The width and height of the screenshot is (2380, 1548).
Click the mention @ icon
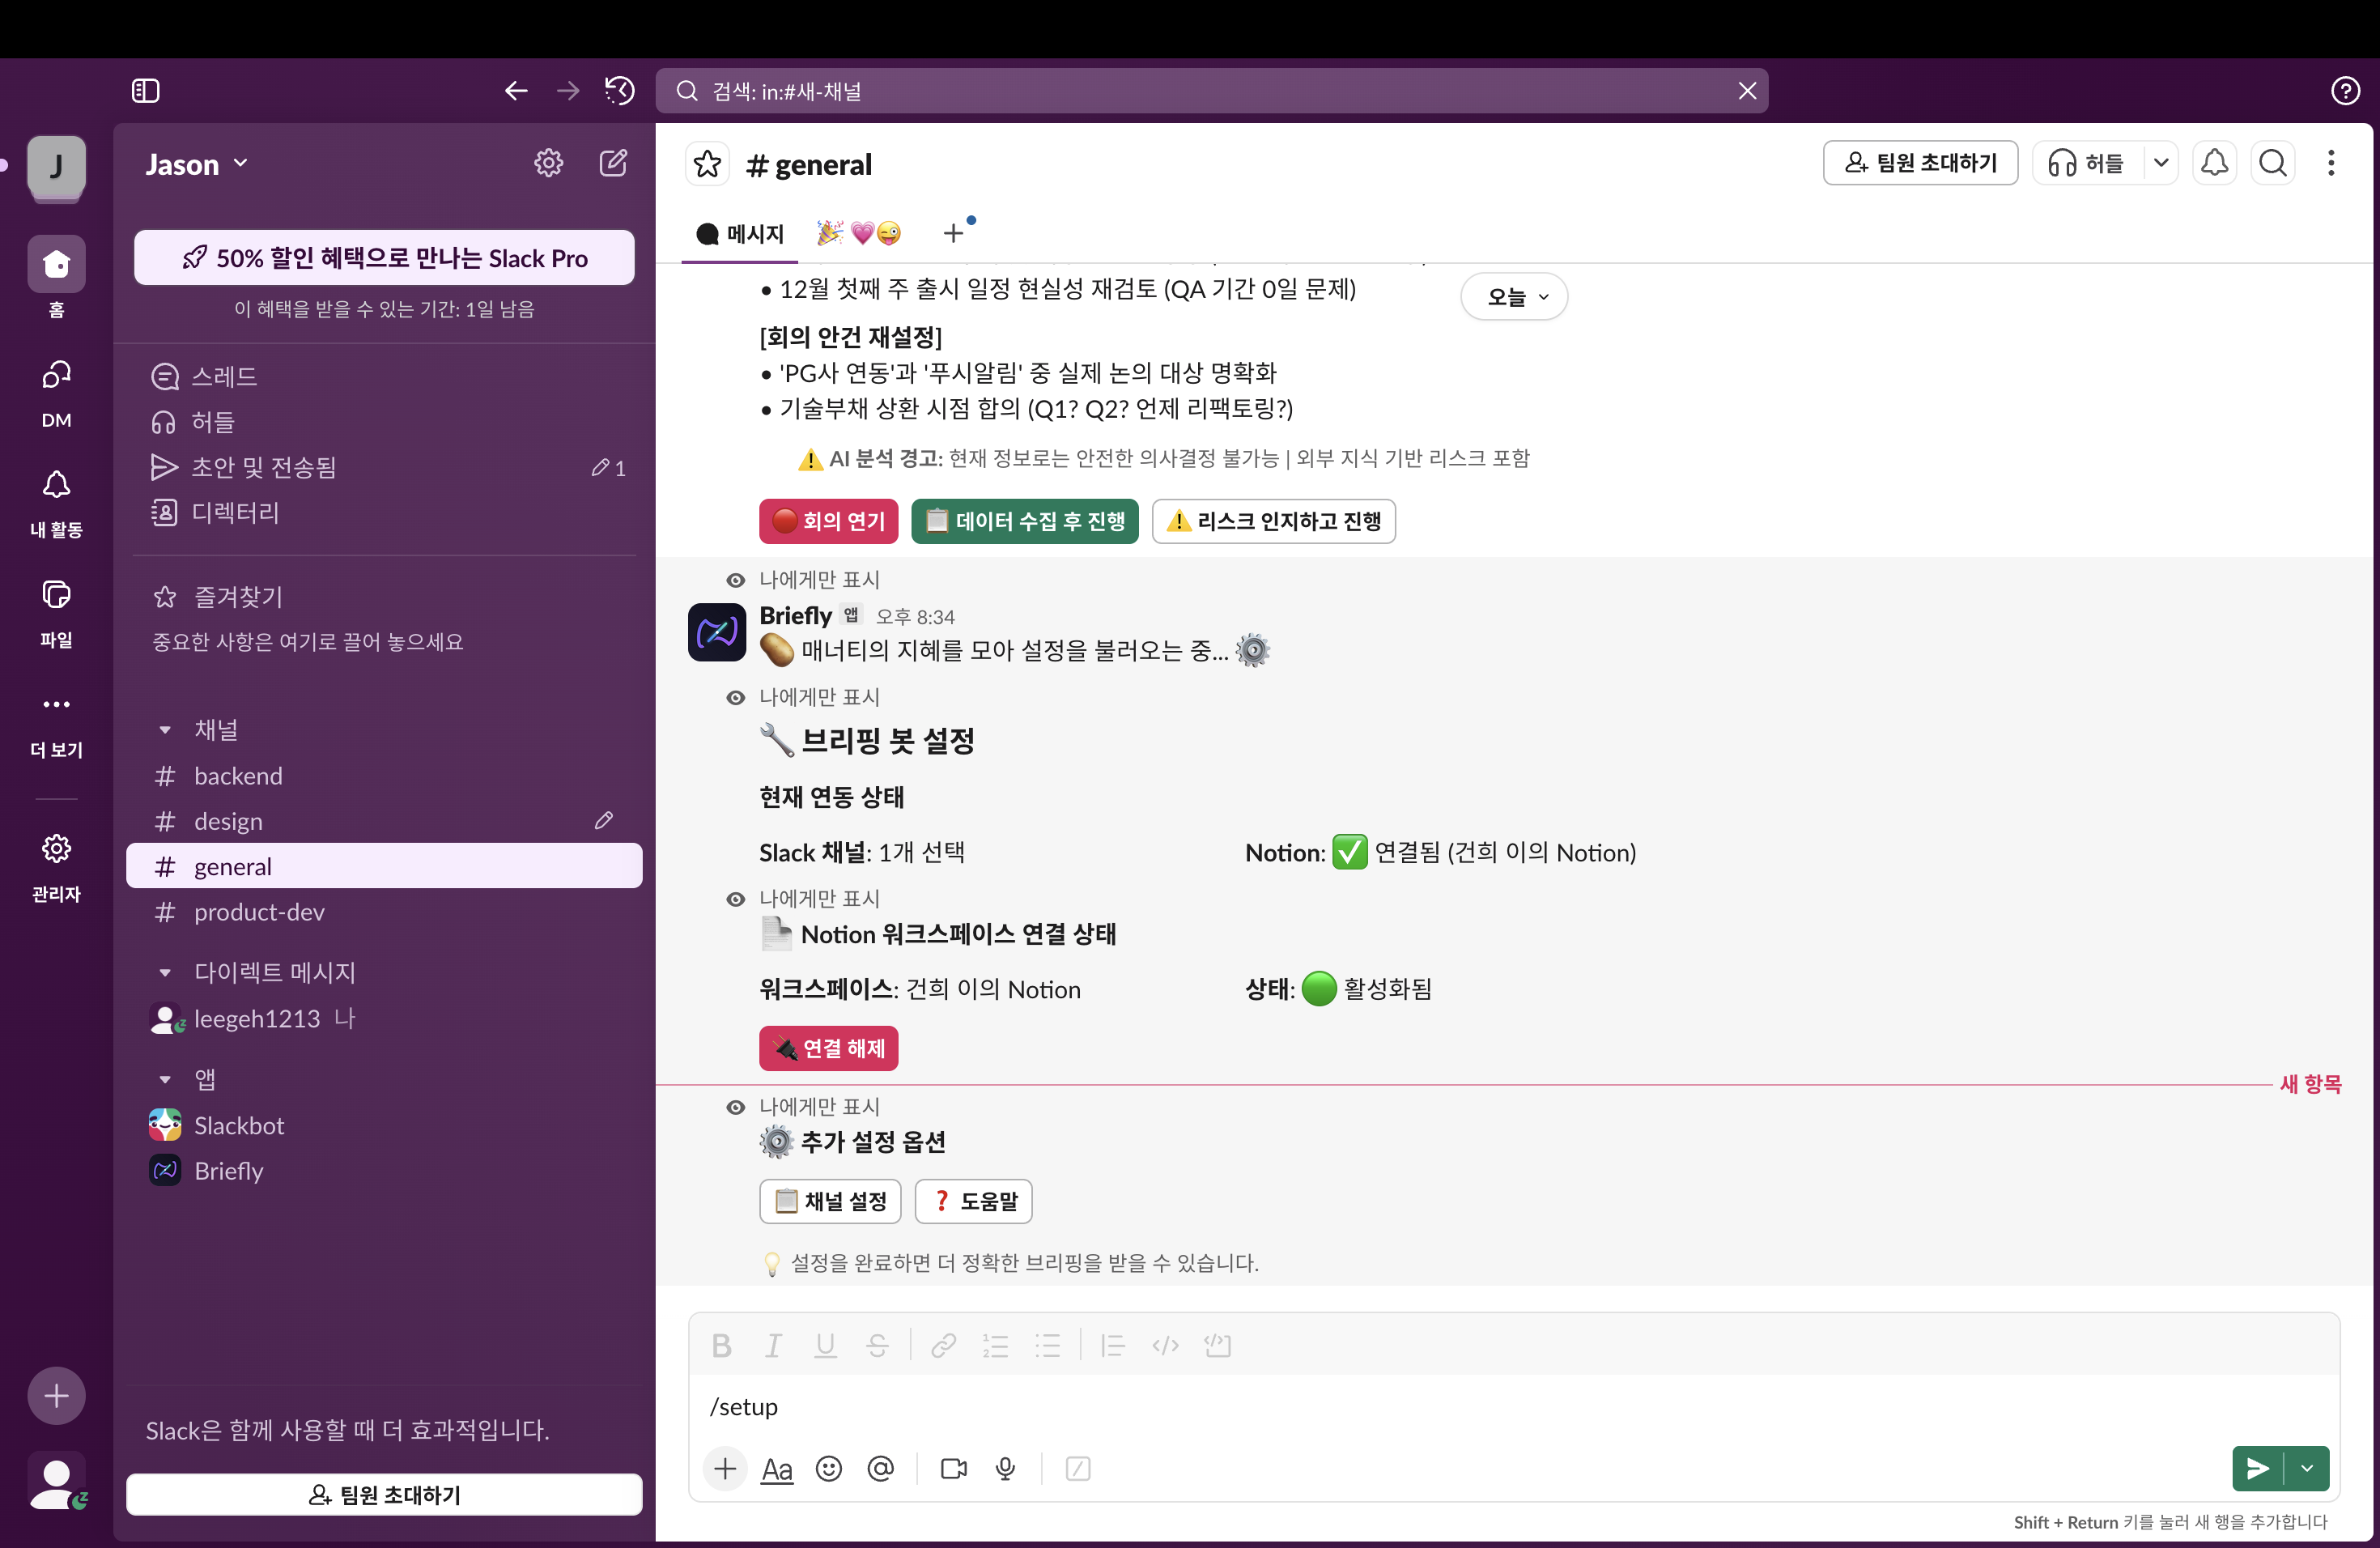(880, 1468)
